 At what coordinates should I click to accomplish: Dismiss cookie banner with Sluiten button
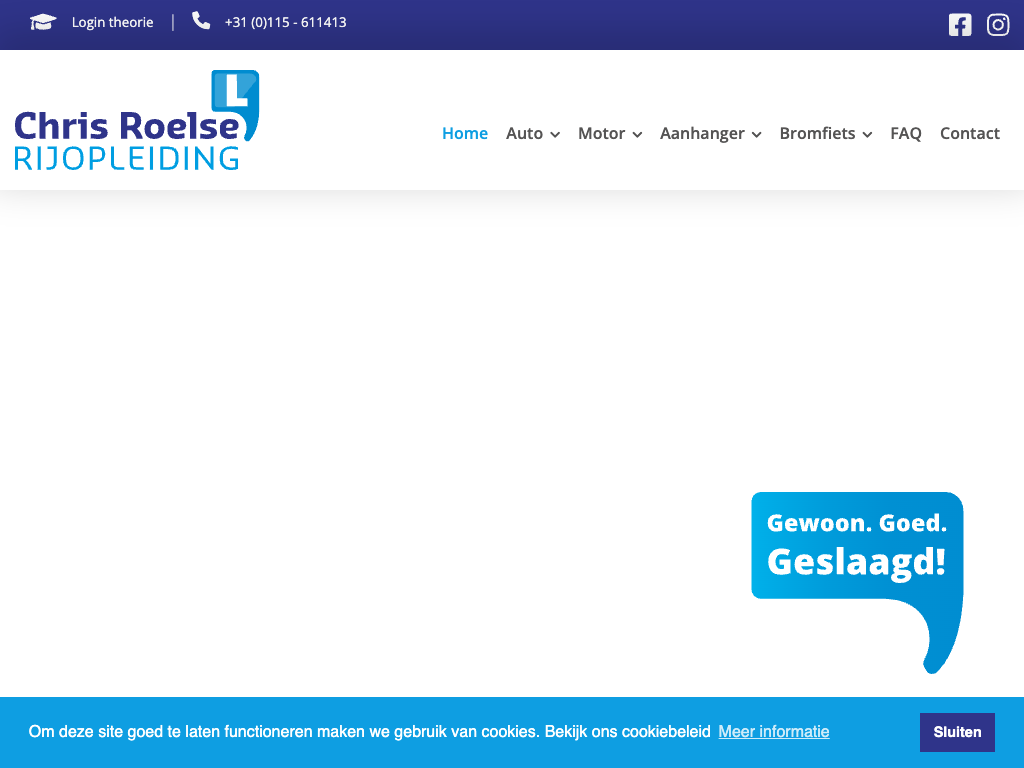957,732
